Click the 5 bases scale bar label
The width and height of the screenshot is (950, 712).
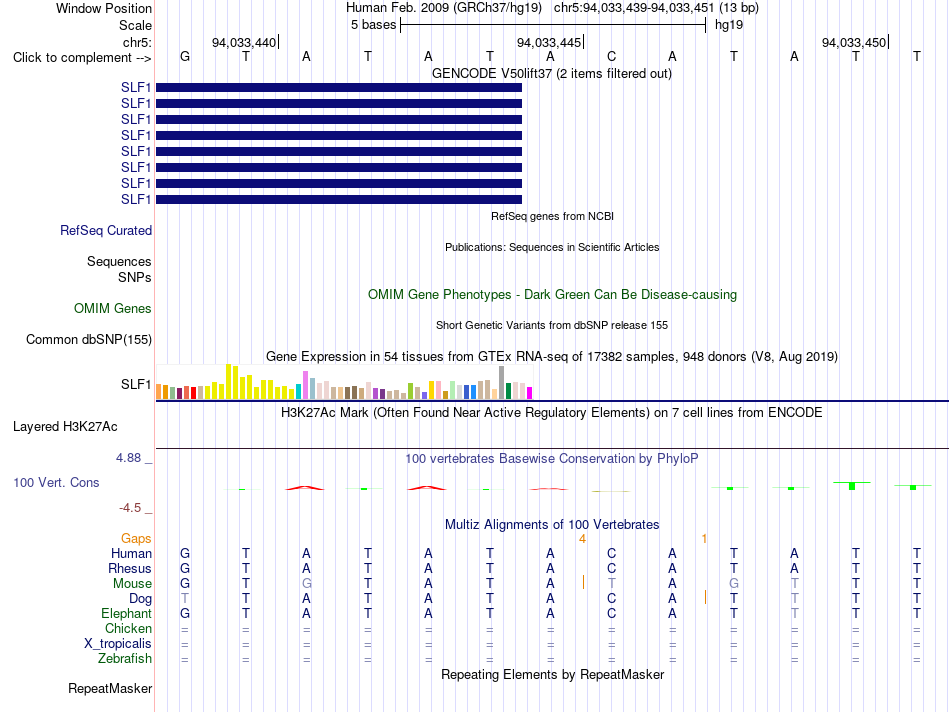[x=373, y=25]
